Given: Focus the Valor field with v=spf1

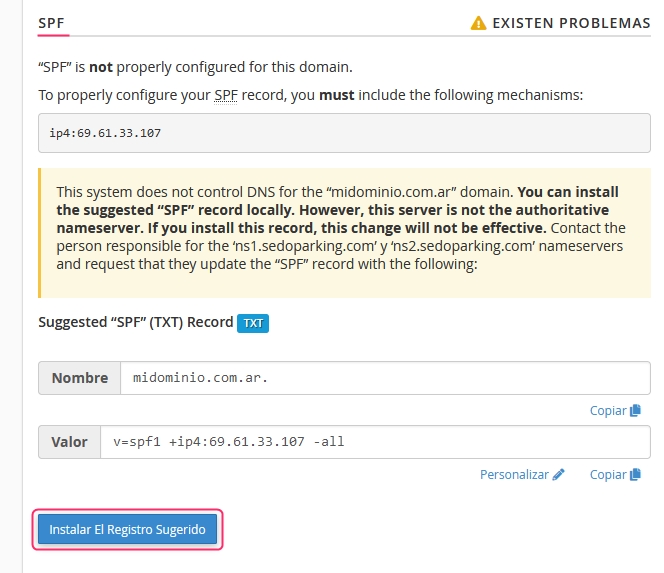Looking at the screenshot, I should pos(375,442).
